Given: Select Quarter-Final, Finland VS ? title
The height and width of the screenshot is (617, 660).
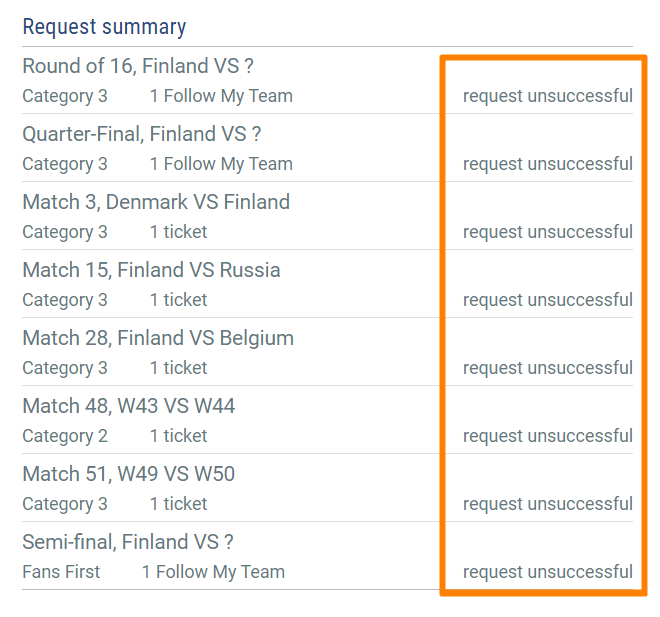Looking at the screenshot, I should click(141, 134).
